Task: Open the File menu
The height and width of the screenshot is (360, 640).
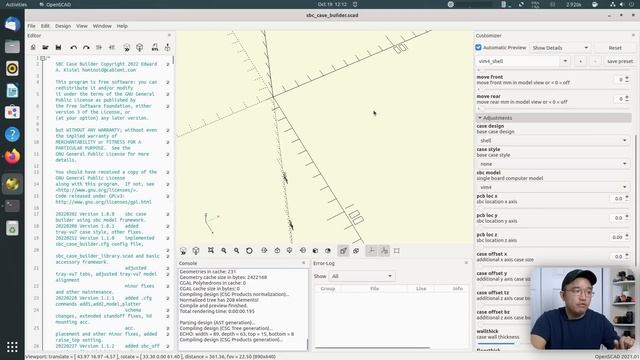Action: click(31, 26)
